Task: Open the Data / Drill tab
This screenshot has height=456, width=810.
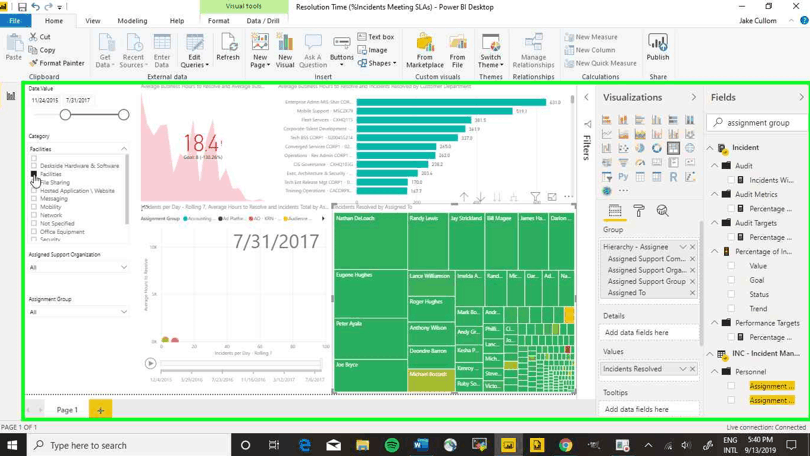Action: pyautogui.click(x=263, y=21)
